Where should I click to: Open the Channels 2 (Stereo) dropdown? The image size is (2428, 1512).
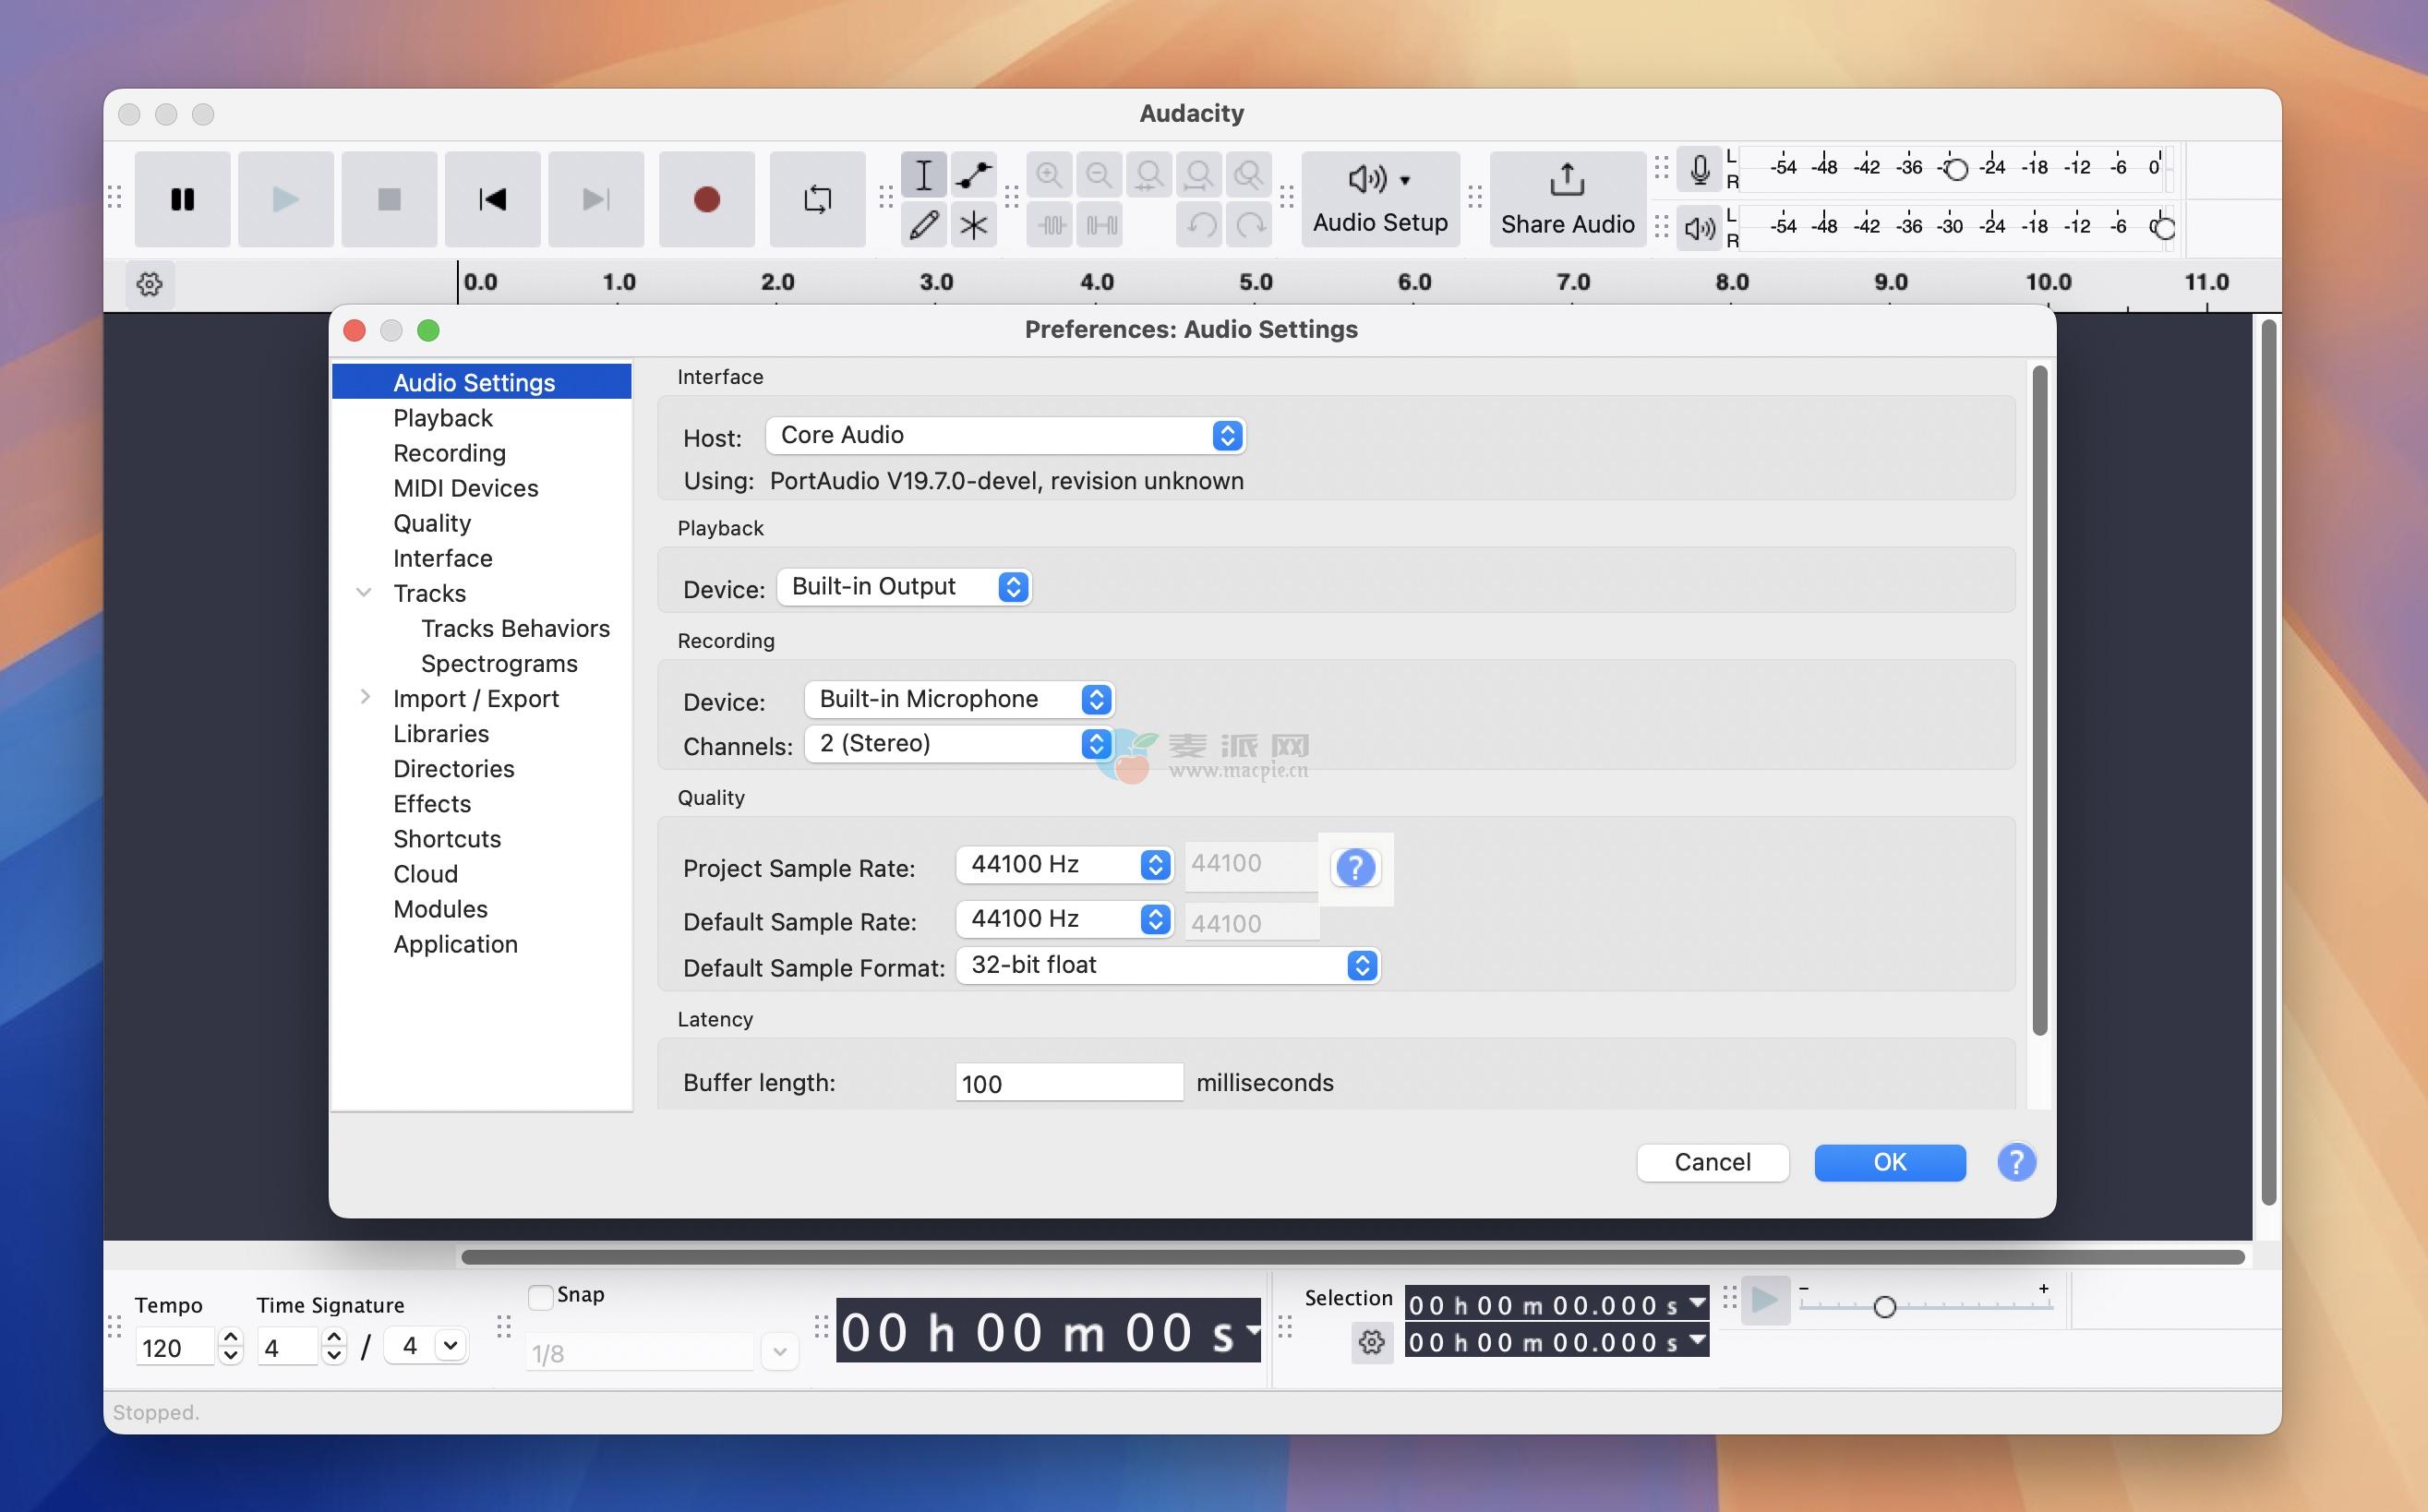click(x=959, y=743)
